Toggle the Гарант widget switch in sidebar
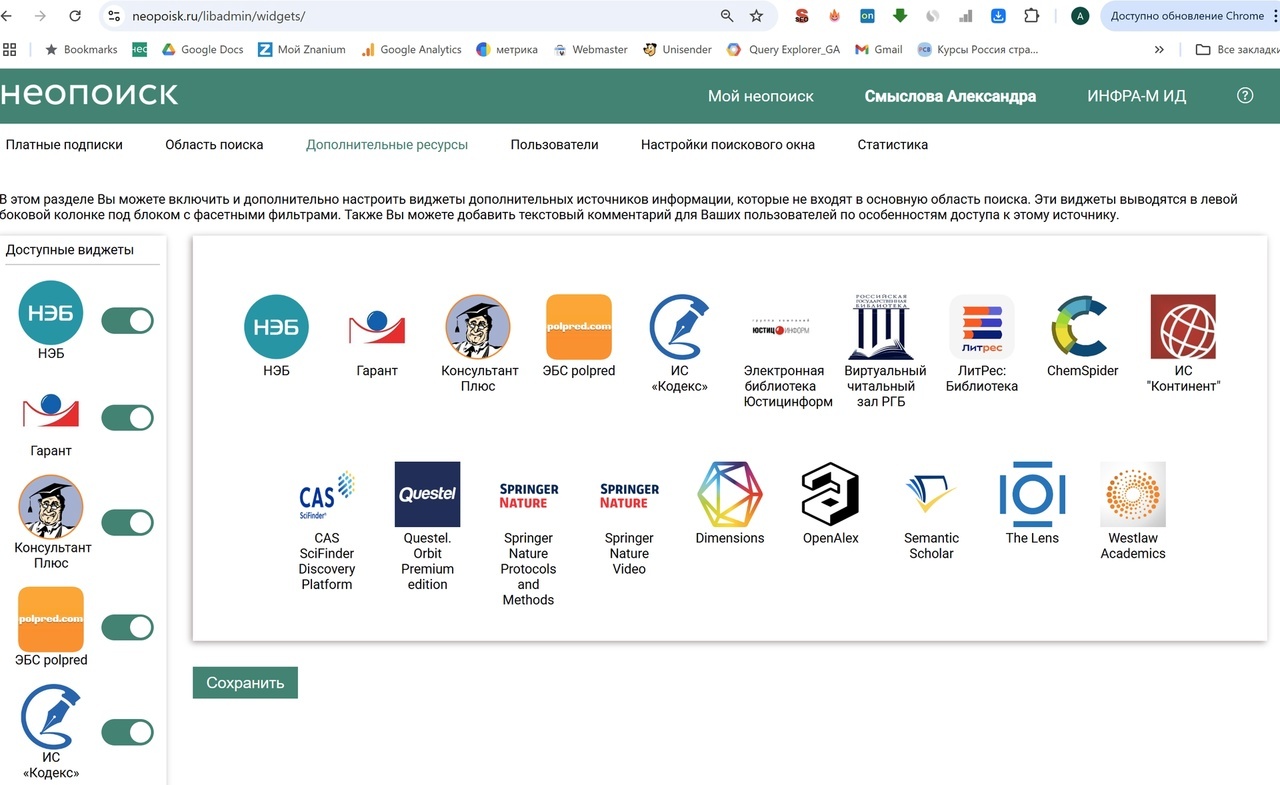The image size is (1280, 785). (x=128, y=417)
